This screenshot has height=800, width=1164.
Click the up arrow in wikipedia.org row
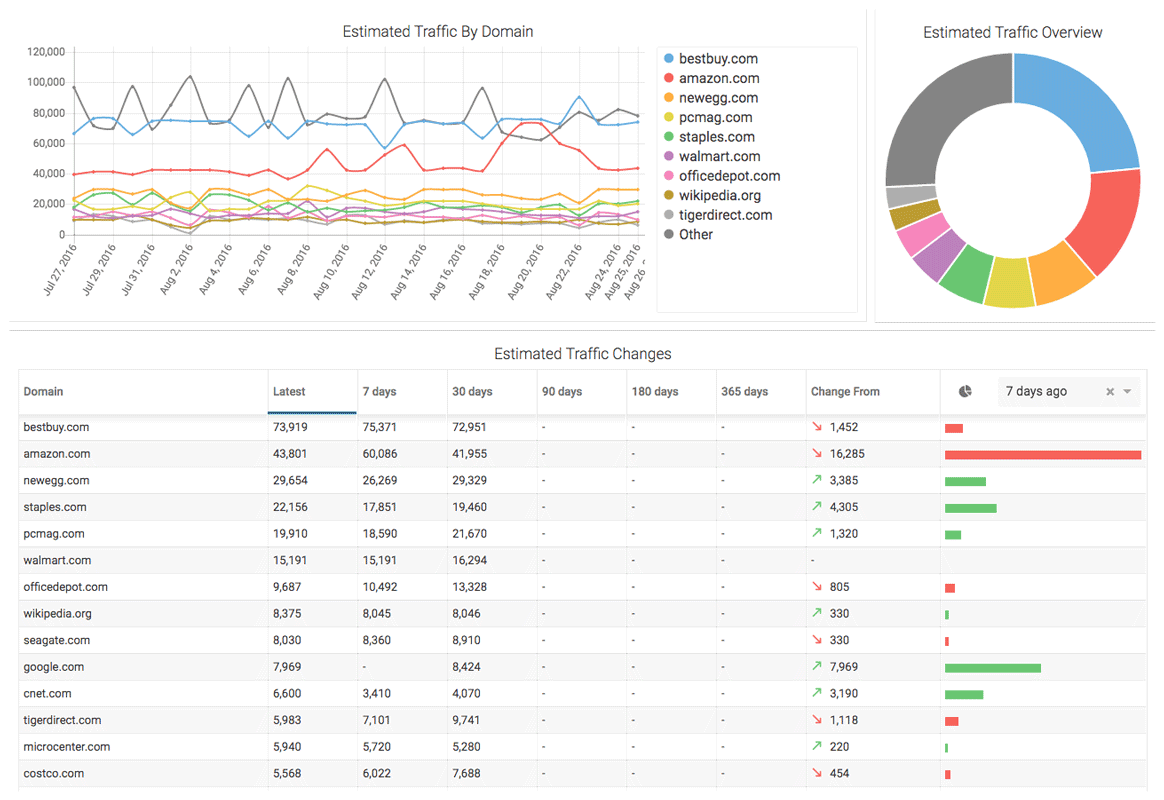click(x=817, y=614)
